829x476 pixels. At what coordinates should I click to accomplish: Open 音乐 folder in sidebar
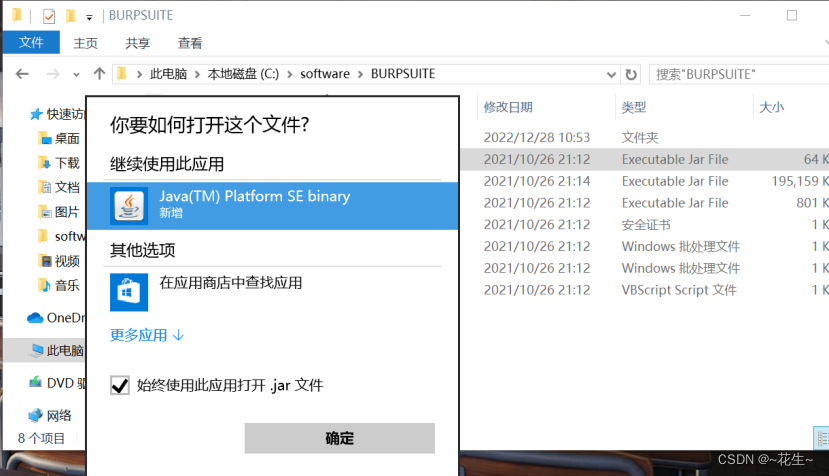(59, 286)
